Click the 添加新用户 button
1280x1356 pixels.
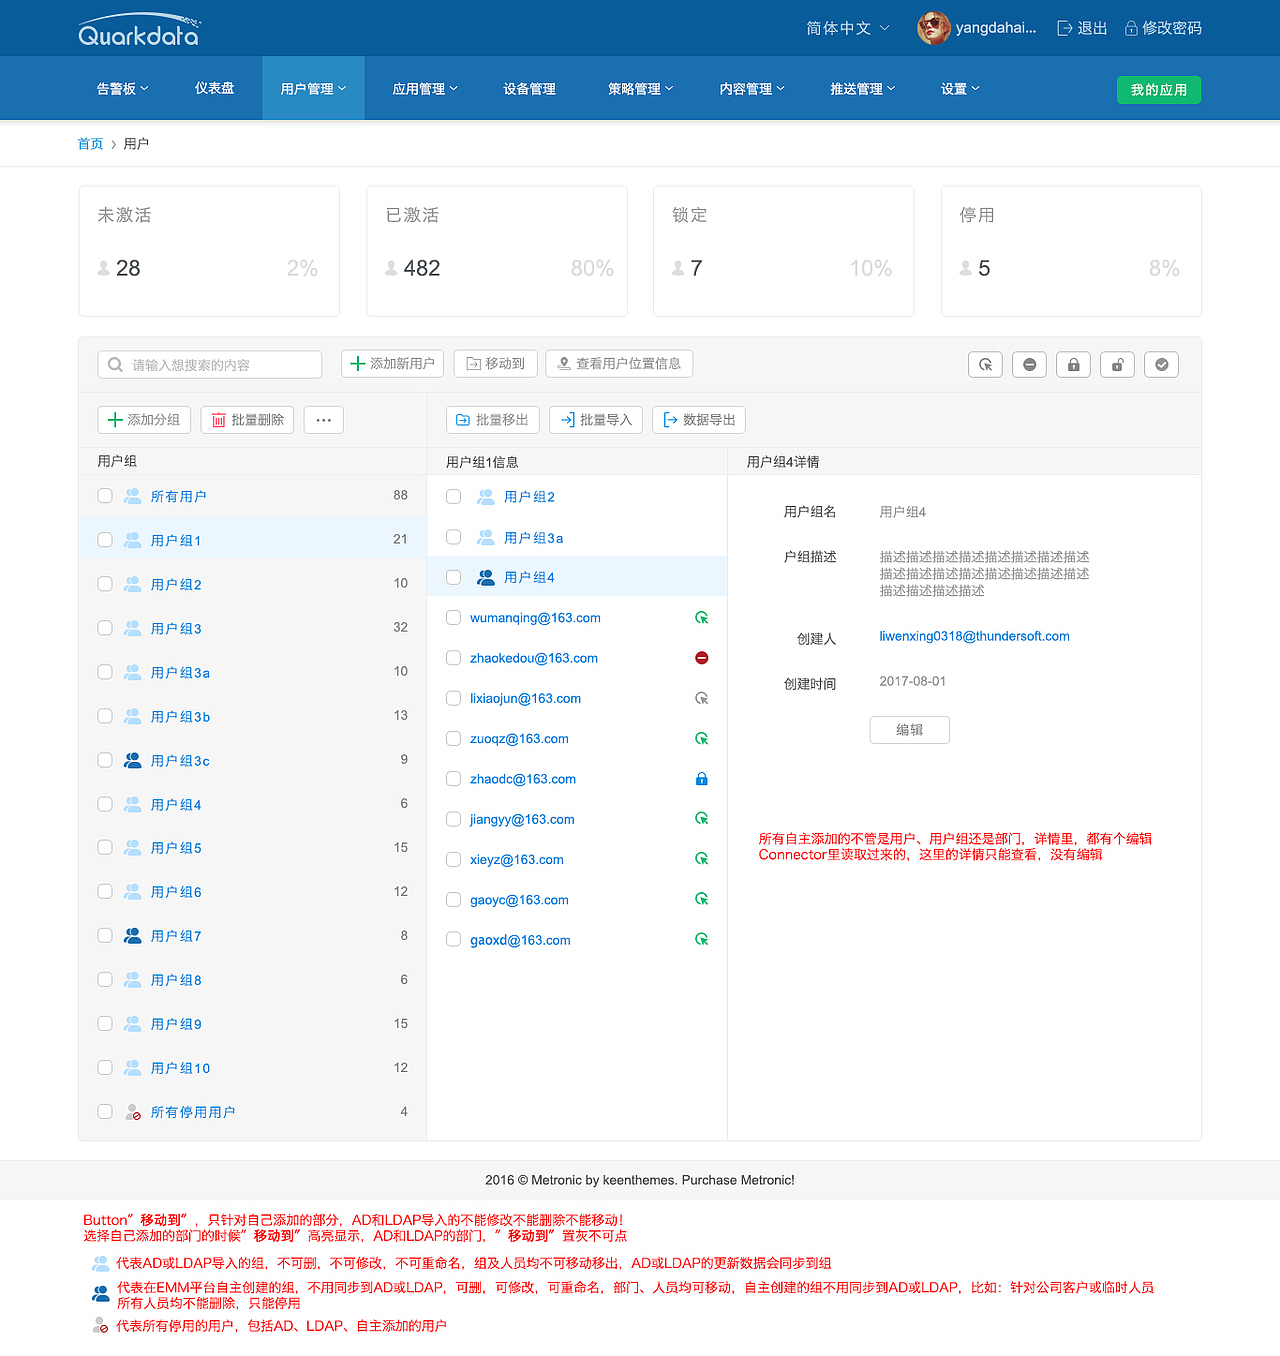click(x=393, y=364)
